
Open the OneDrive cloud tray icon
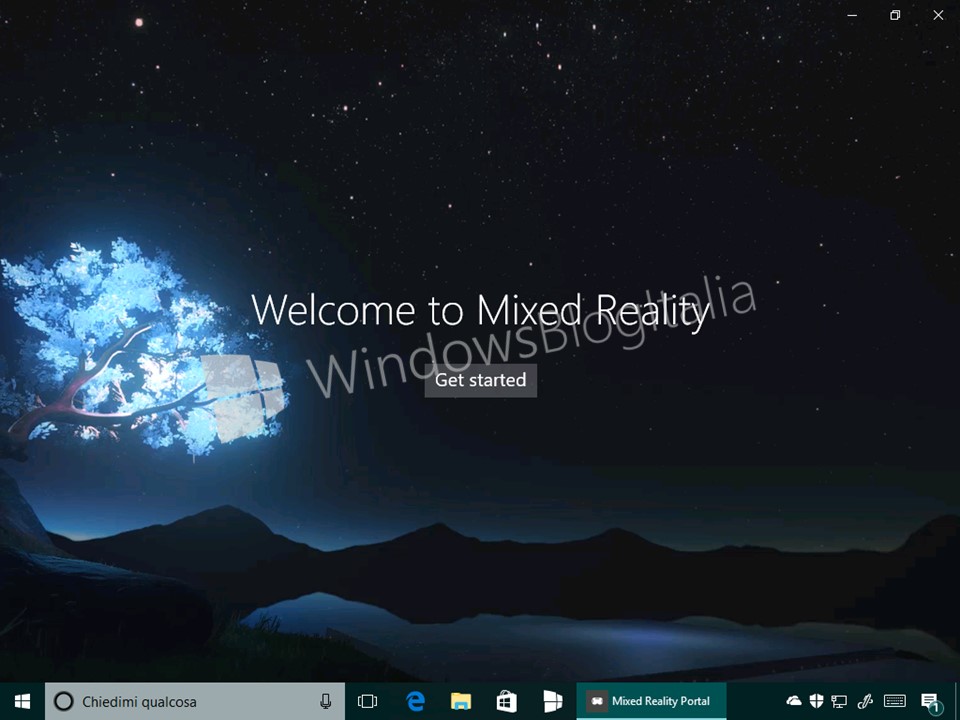(x=794, y=700)
